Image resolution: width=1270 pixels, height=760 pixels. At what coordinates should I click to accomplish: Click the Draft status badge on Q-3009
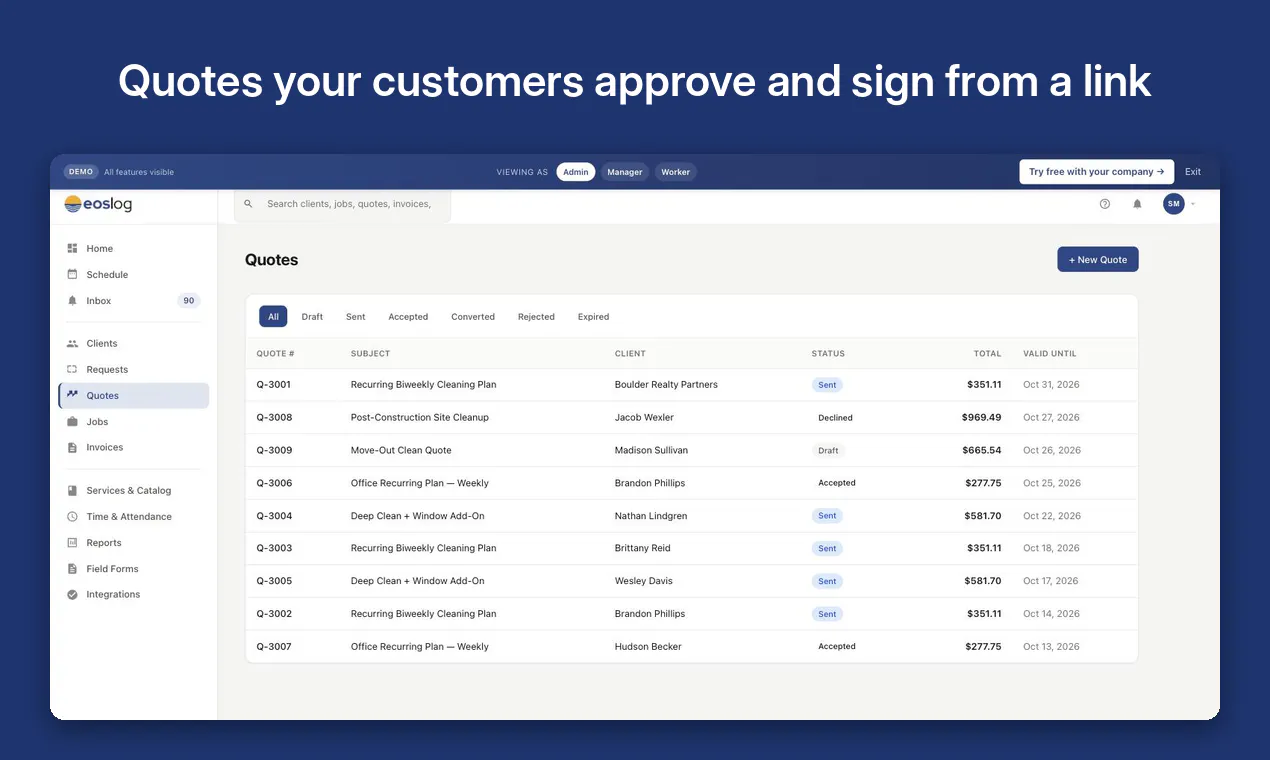pos(828,450)
